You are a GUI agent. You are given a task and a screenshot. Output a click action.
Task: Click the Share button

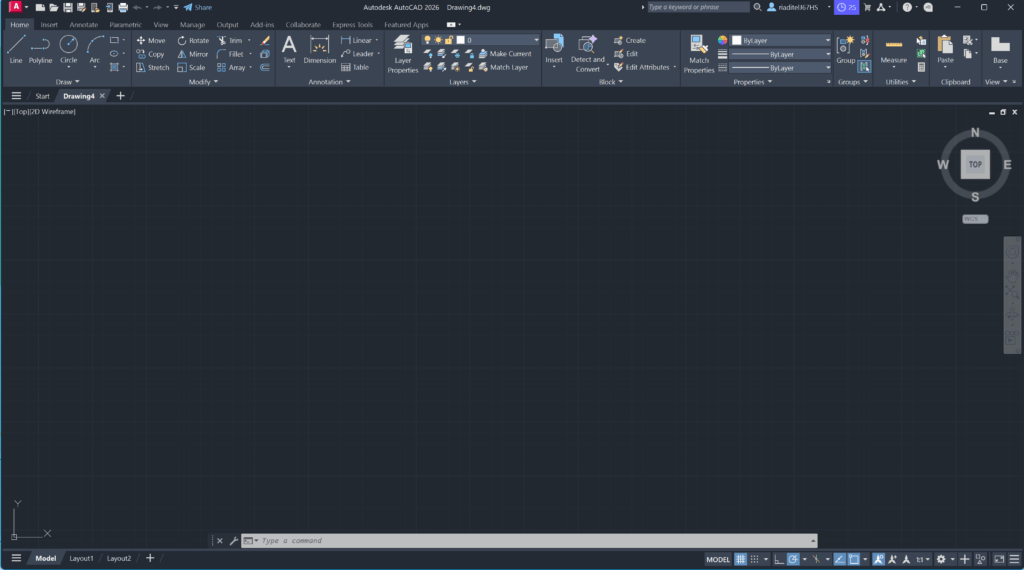pos(197,7)
